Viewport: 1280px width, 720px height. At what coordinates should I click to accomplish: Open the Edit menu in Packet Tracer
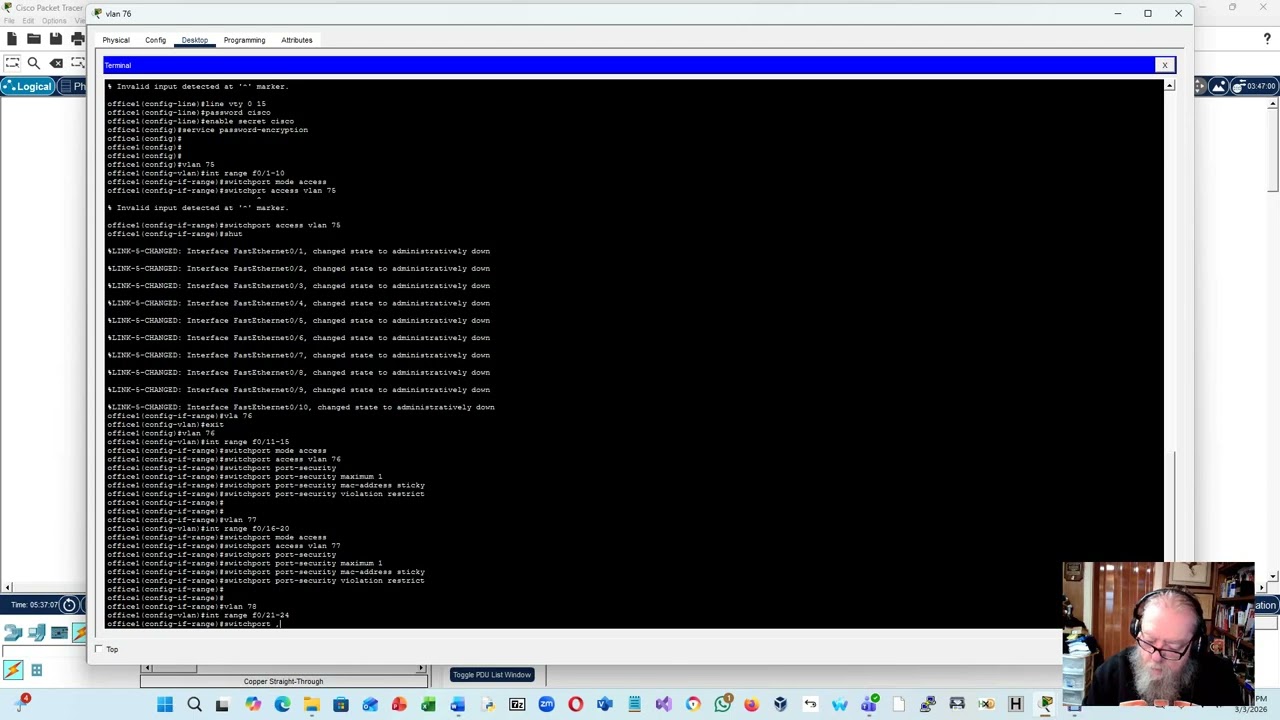coord(28,21)
